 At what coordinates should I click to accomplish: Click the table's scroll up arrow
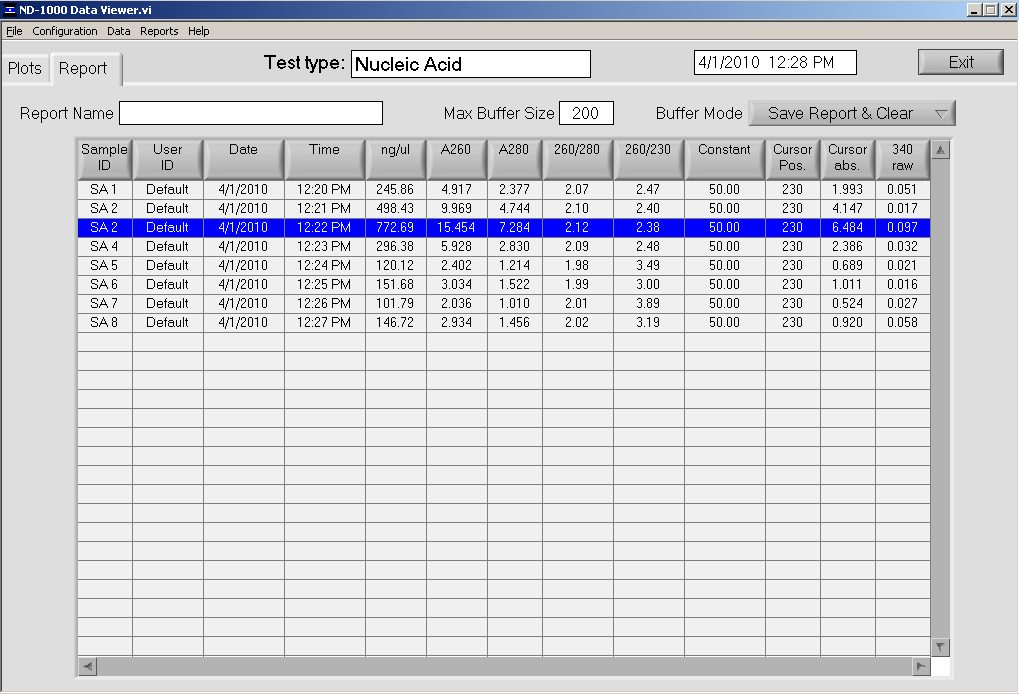(940, 150)
